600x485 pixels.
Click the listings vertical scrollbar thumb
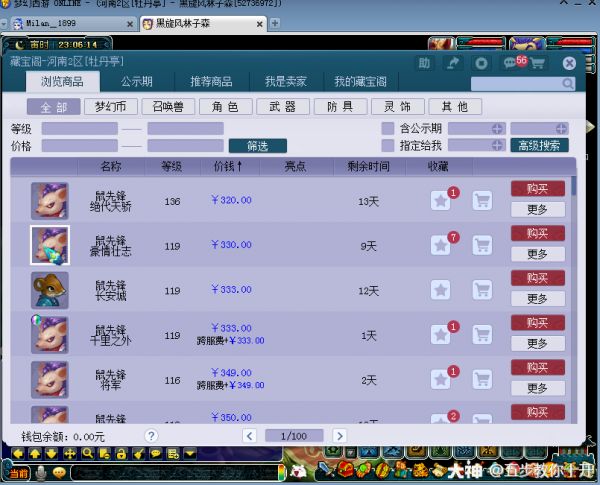tap(574, 186)
